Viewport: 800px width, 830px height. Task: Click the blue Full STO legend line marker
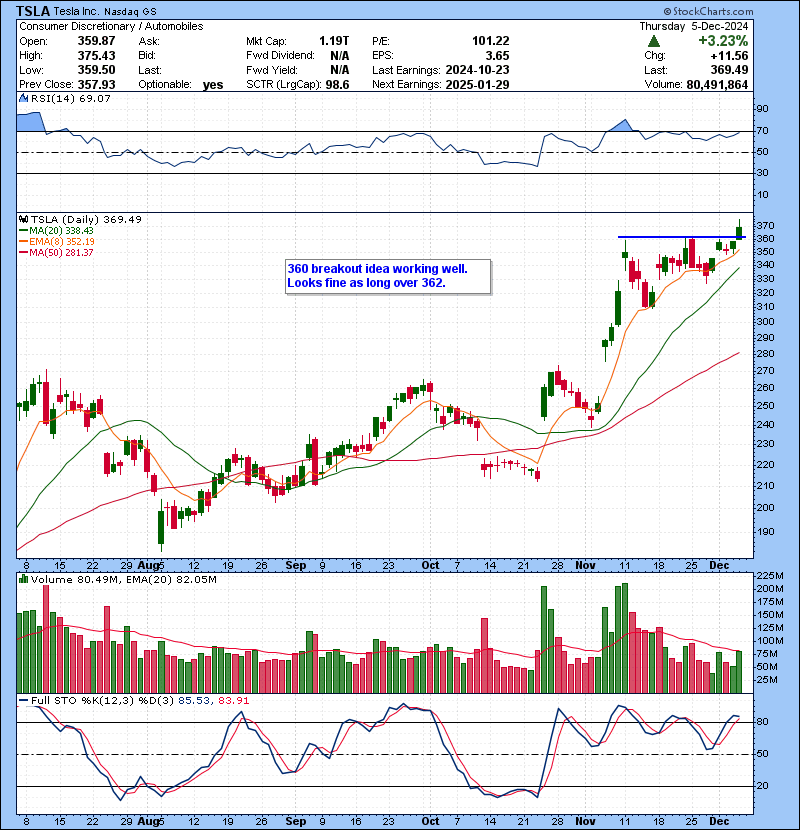(23, 700)
